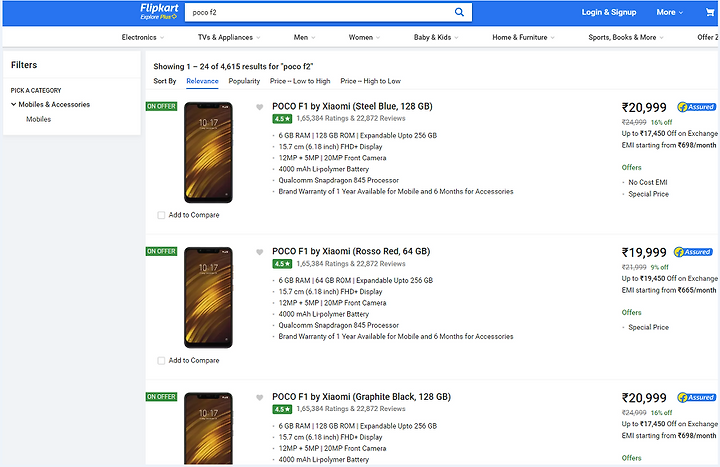Sort results by Relevance
The width and height of the screenshot is (720, 467).
202,81
